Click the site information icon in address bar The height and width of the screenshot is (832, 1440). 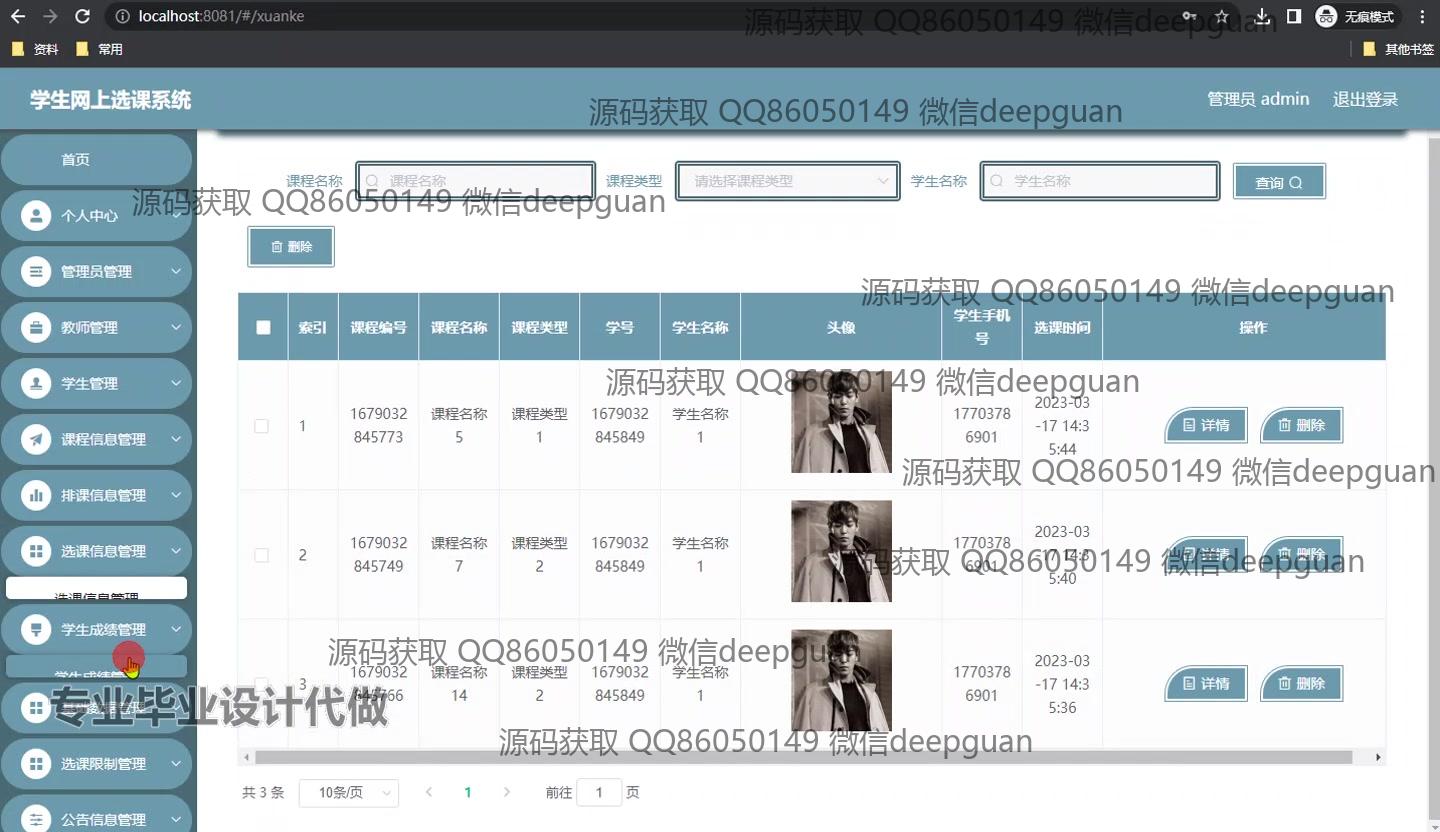coord(122,16)
